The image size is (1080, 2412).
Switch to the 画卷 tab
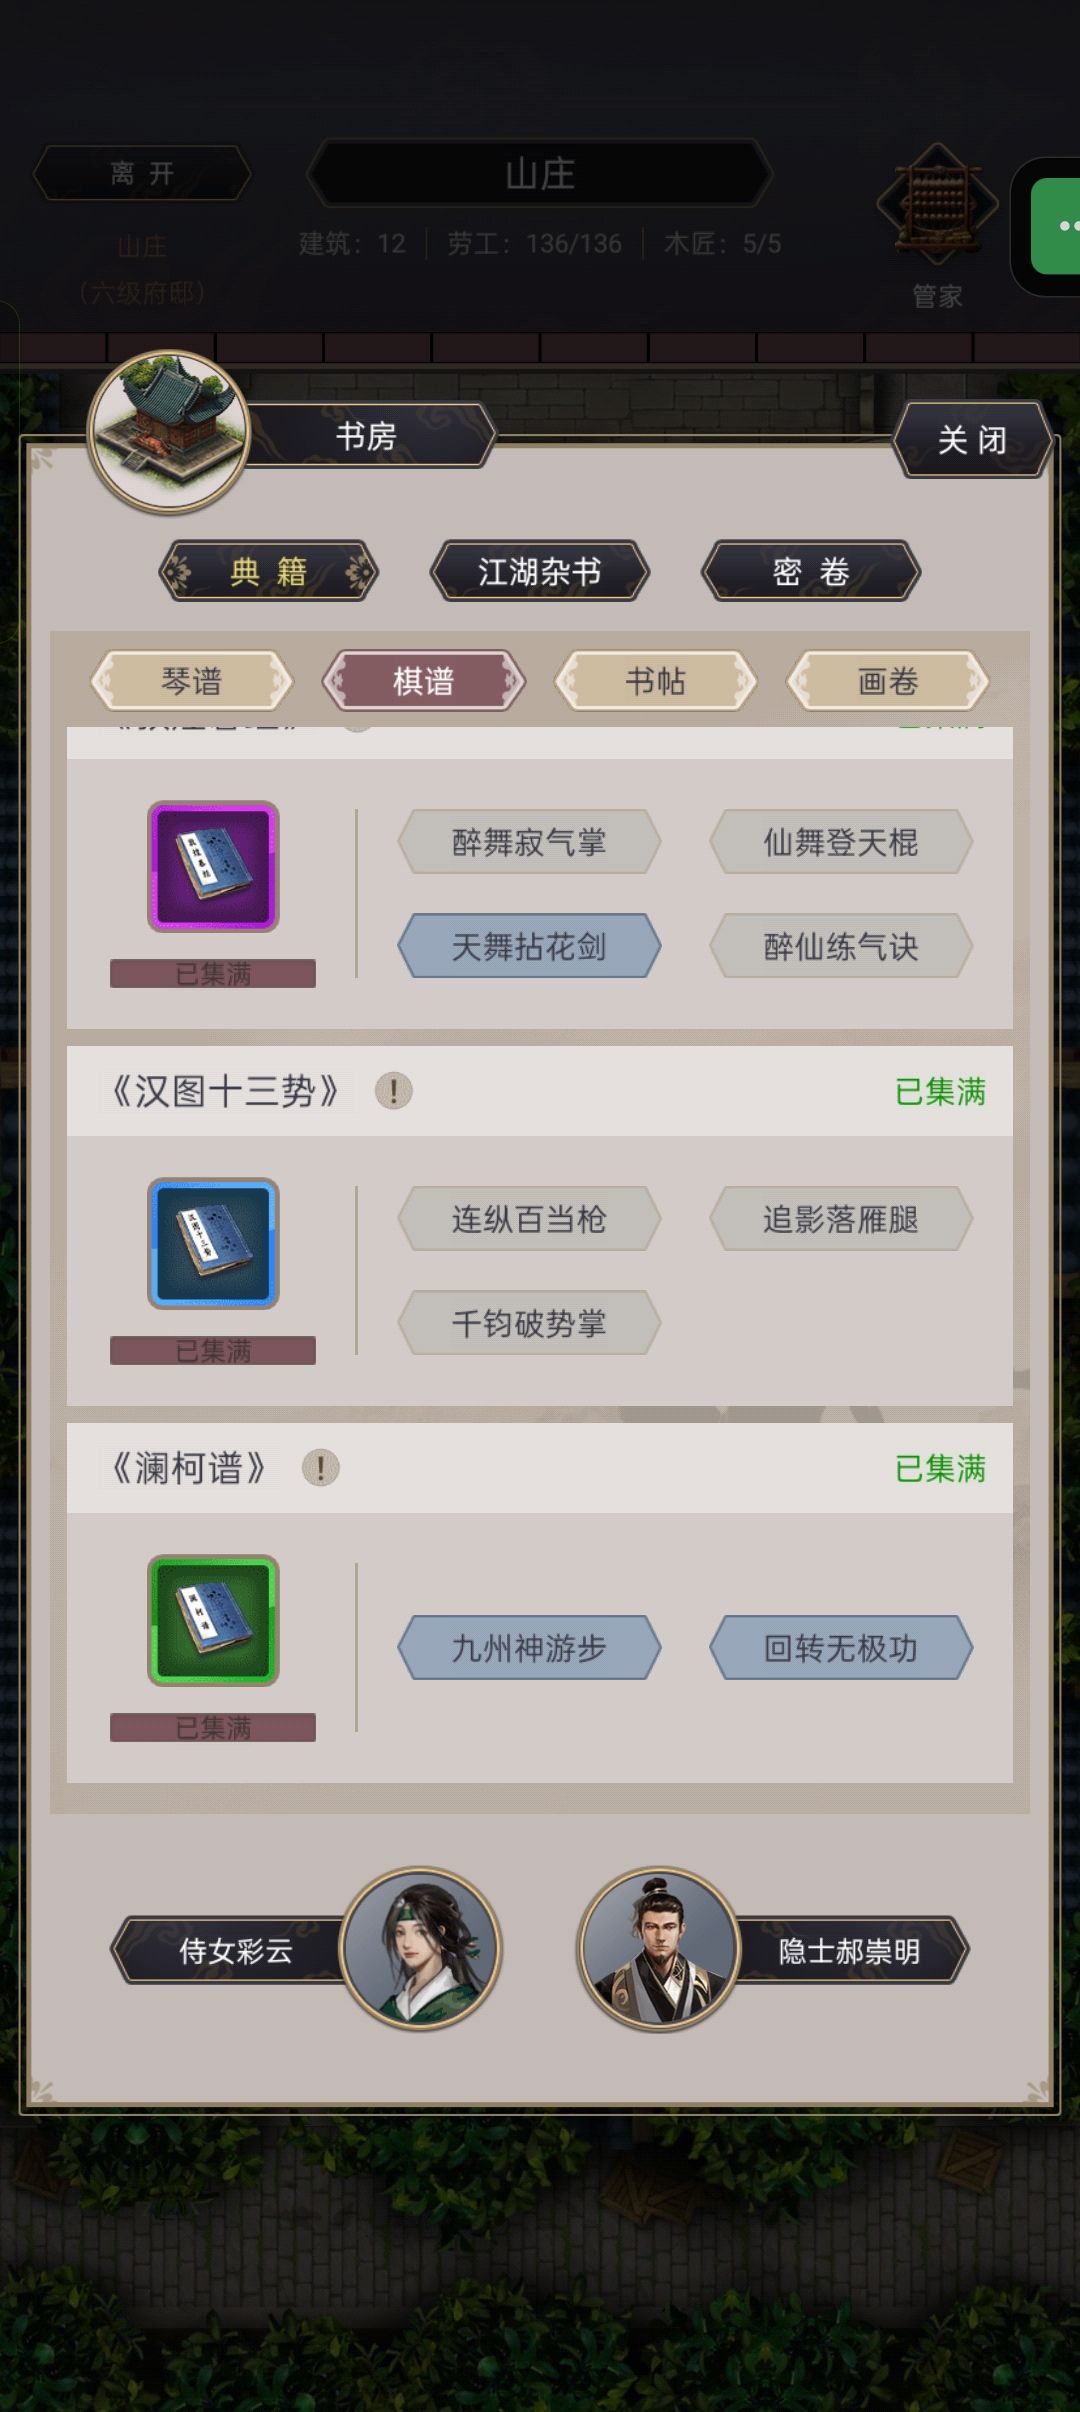click(888, 681)
